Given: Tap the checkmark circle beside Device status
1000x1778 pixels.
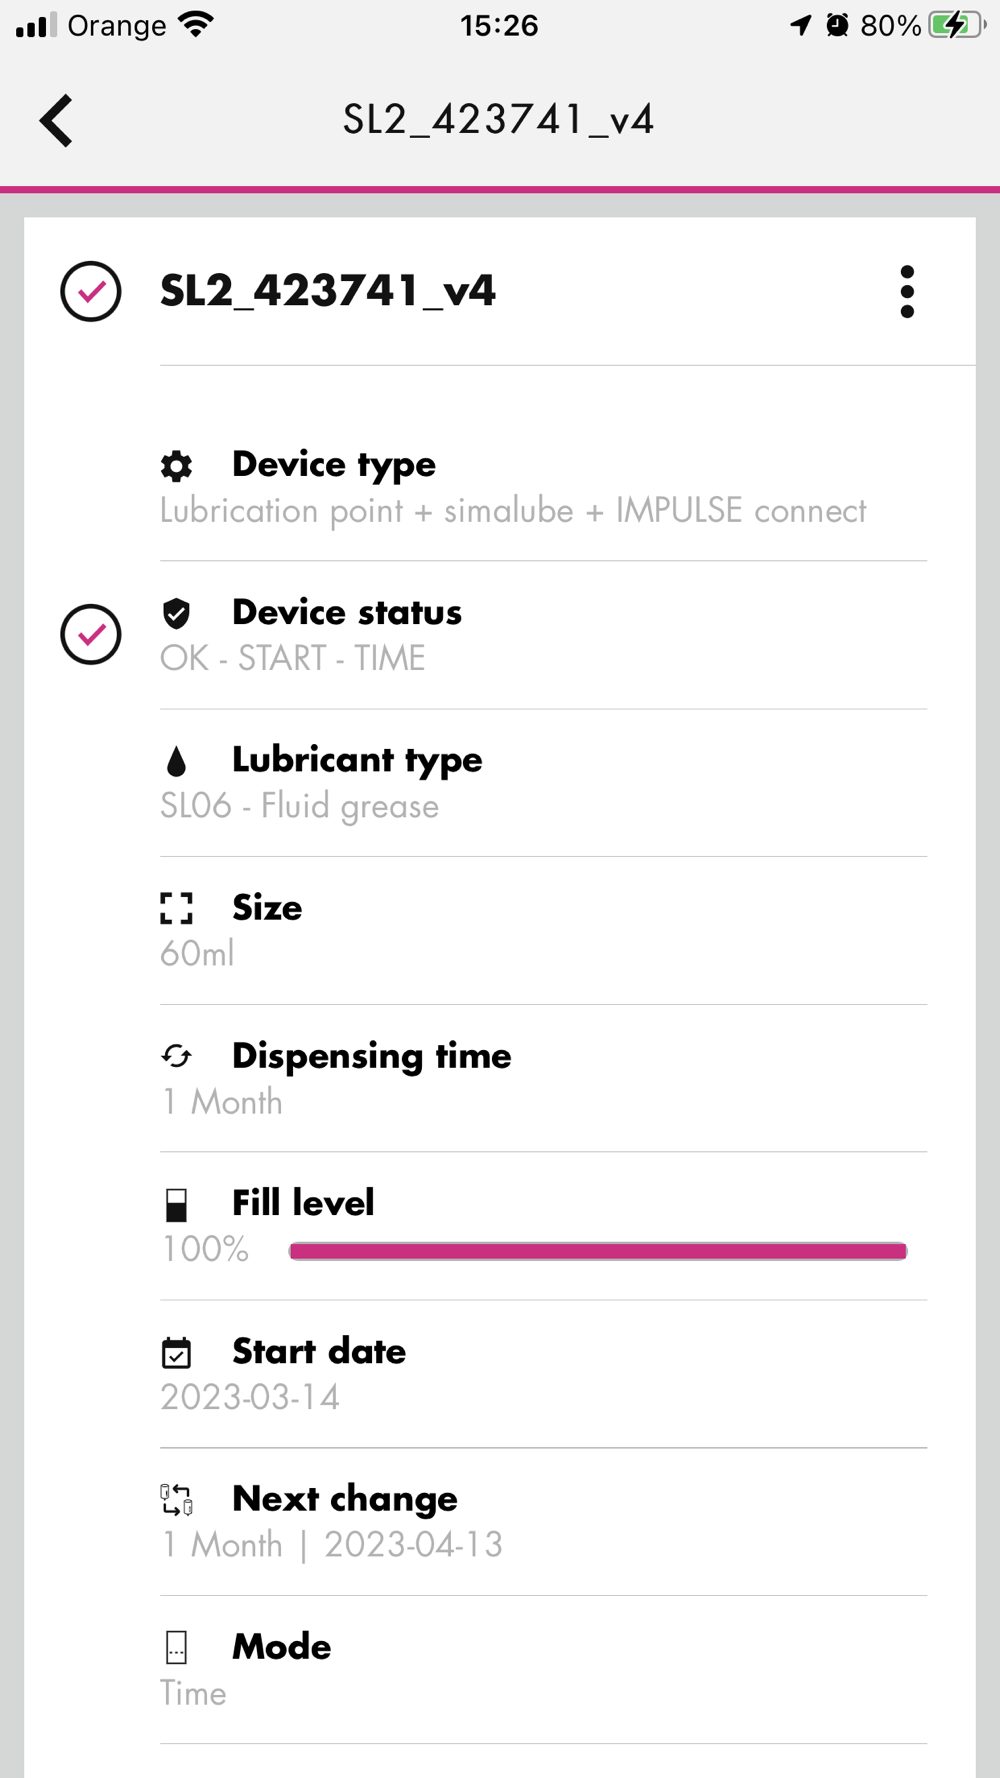Looking at the screenshot, I should (91, 635).
